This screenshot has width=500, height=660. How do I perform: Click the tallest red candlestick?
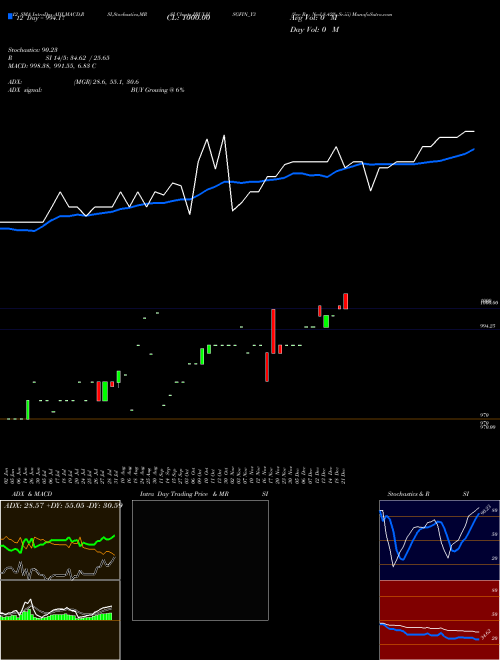click(273, 331)
